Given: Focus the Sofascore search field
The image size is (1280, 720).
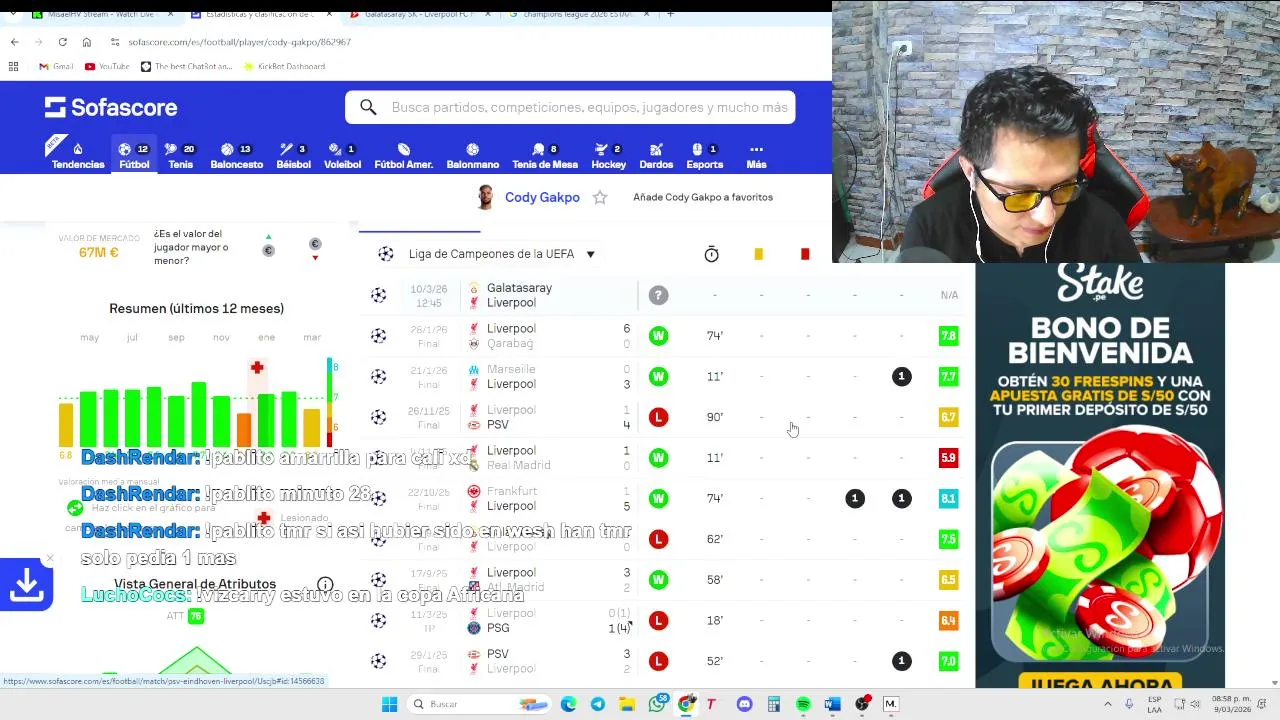Looking at the screenshot, I should pos(570,107).
